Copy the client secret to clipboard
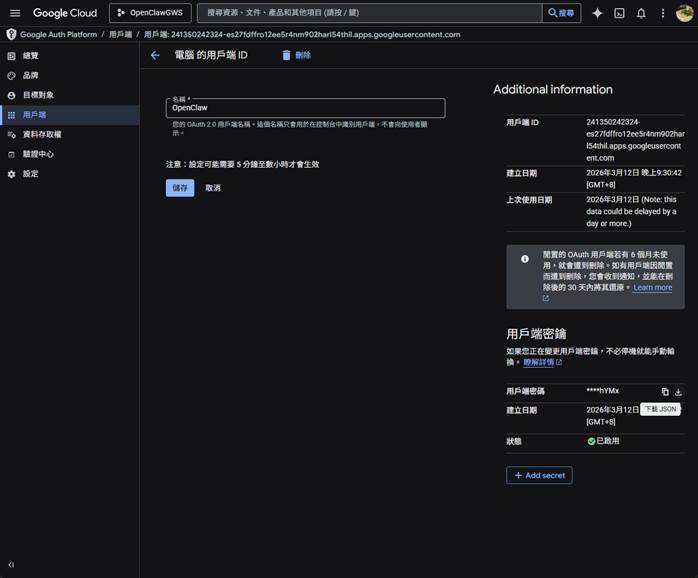Screen dimensions: 698x578 point(665,391)
